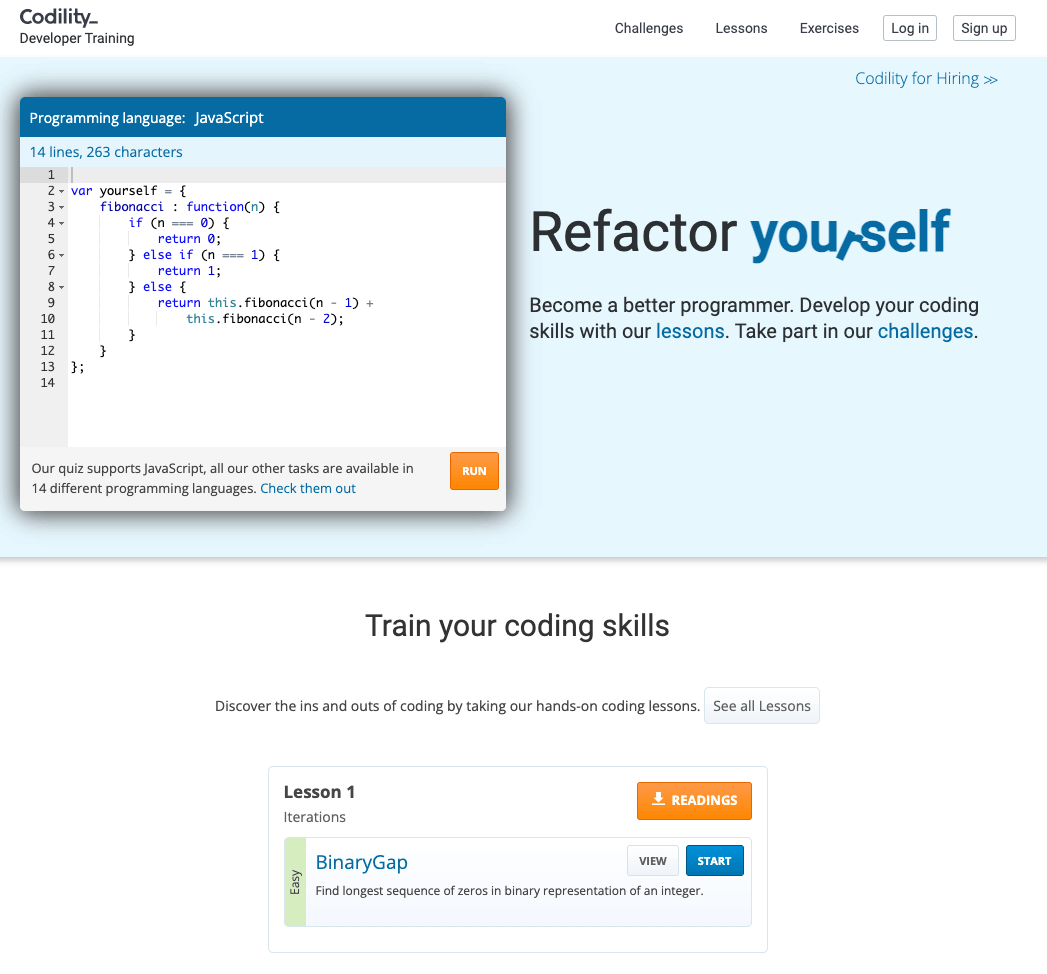This screenshot has height=974, width=1047.
Task: Open the Challenges menu item
Action: (x=648, y=28)
